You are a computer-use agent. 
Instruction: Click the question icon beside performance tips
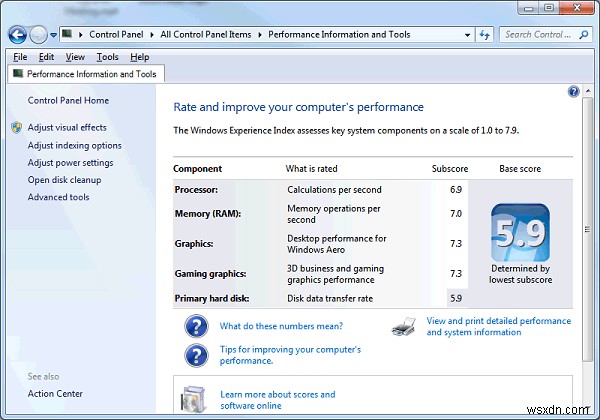(196, 355)
